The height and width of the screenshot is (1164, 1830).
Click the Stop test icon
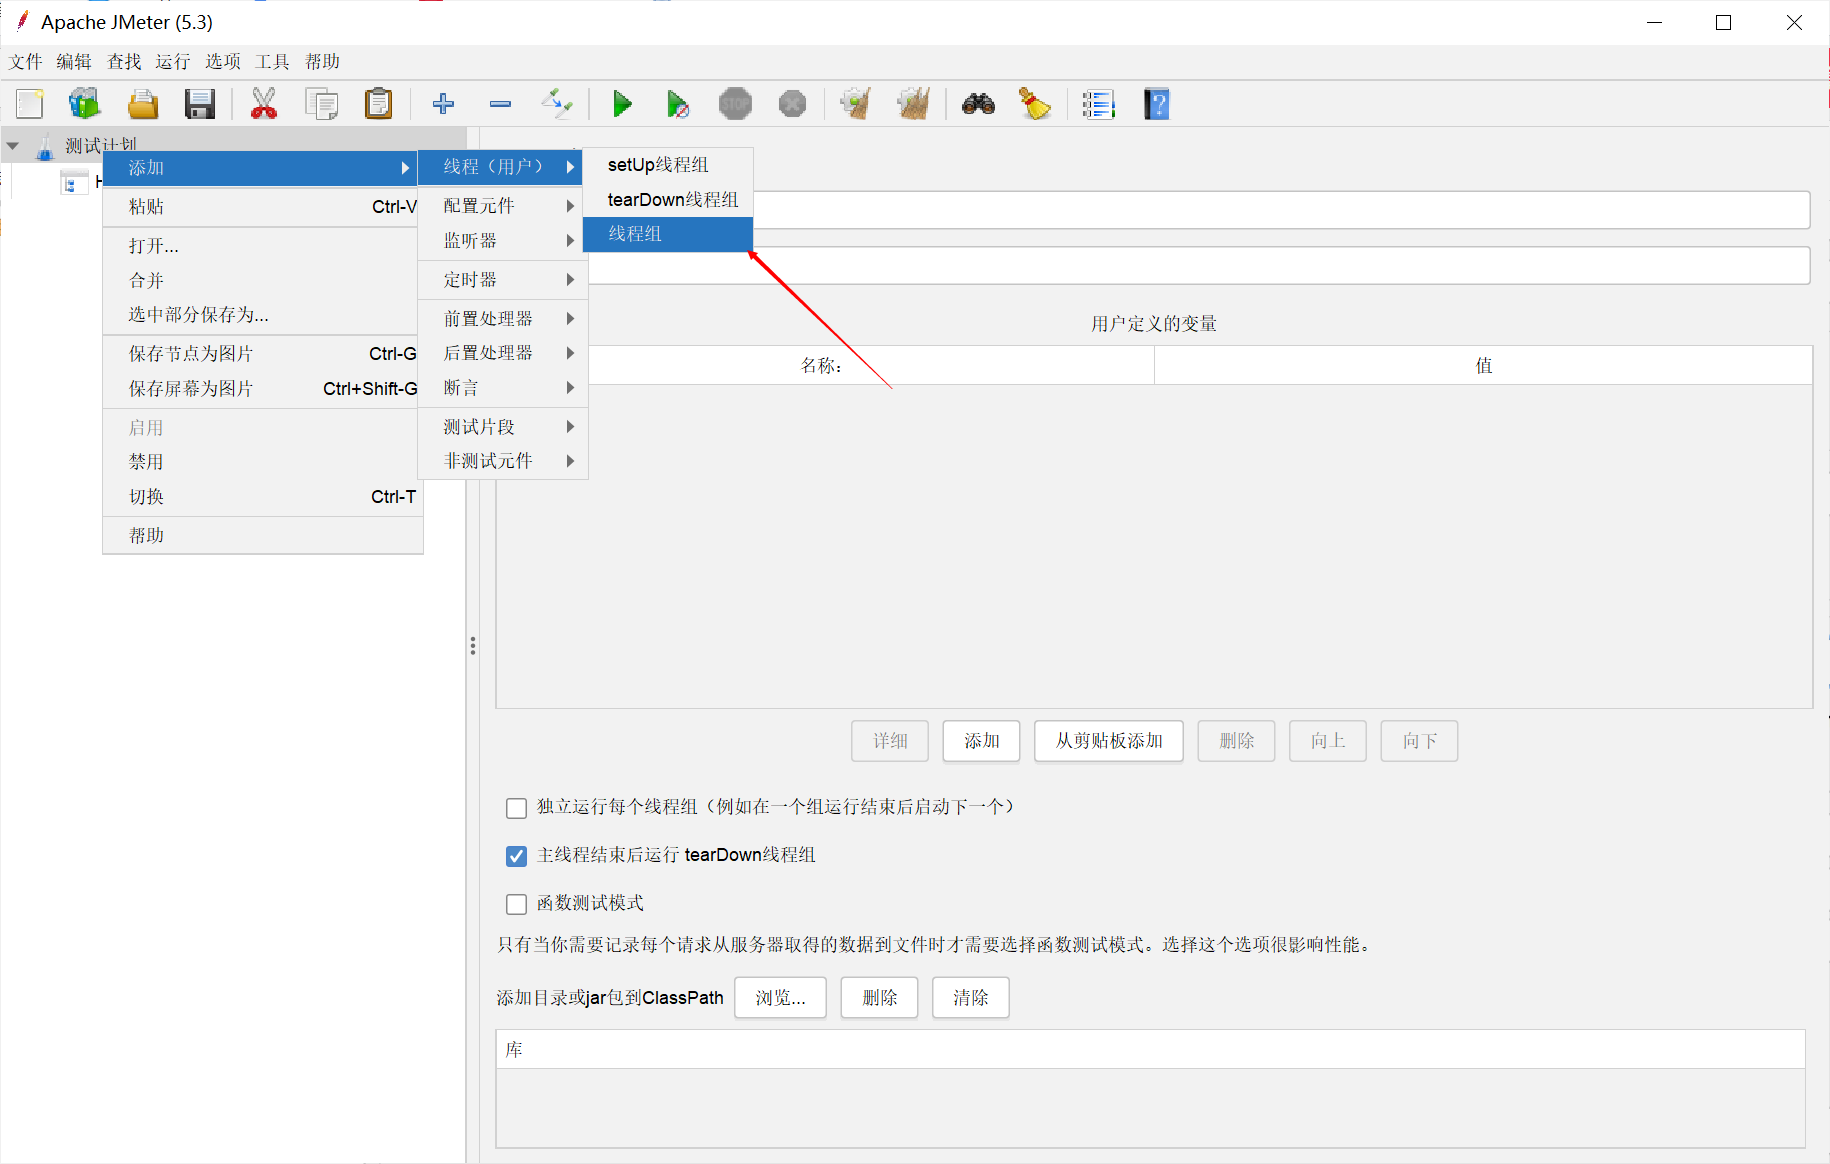pyautogui.click(x=735, y=104)
